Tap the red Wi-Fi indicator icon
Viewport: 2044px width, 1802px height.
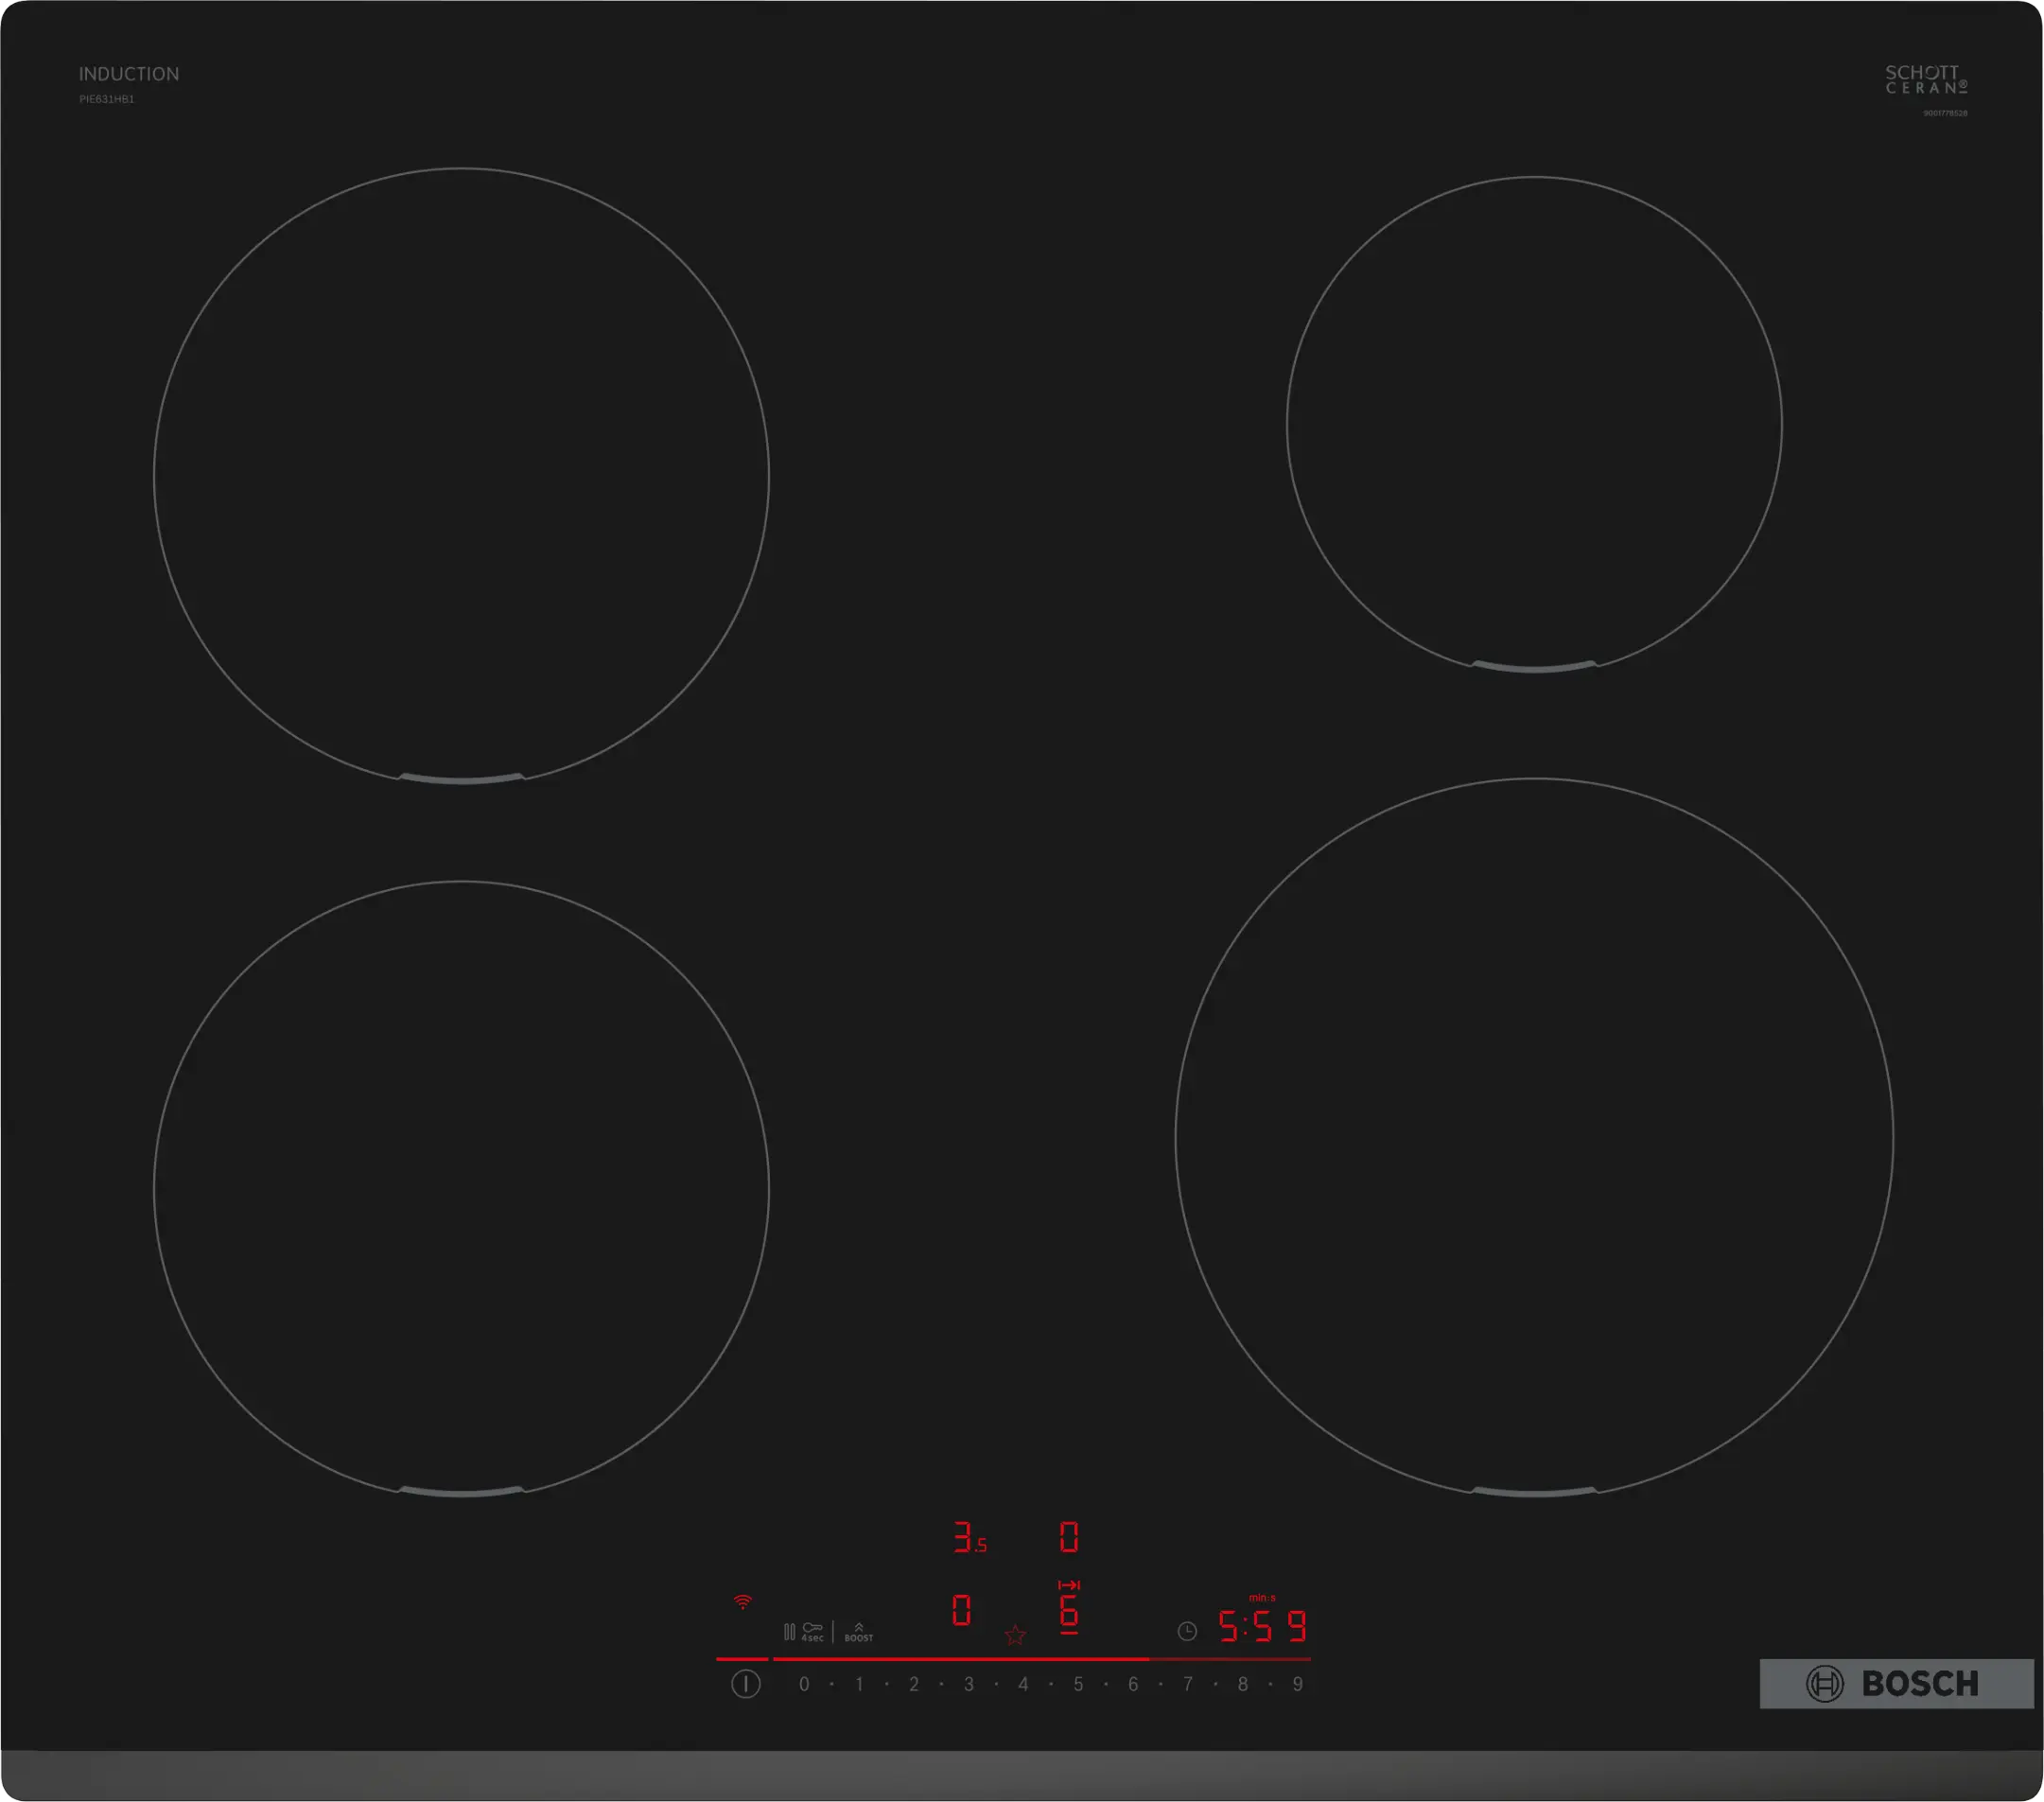[x=743, y=1601]
